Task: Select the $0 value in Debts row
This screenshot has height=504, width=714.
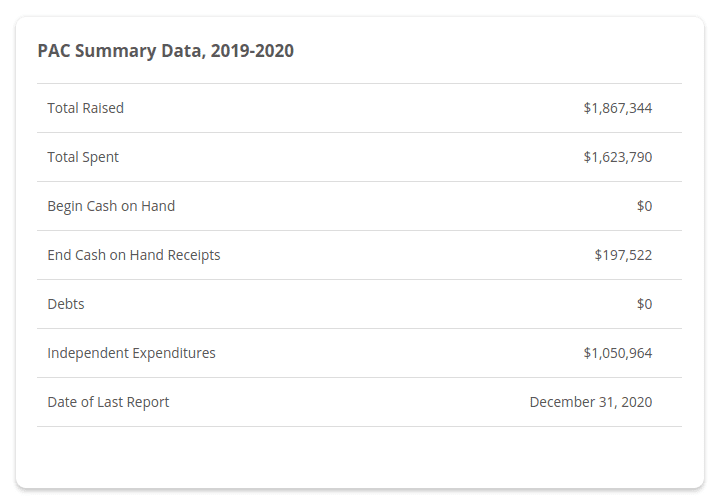Action: coord(644,304)
